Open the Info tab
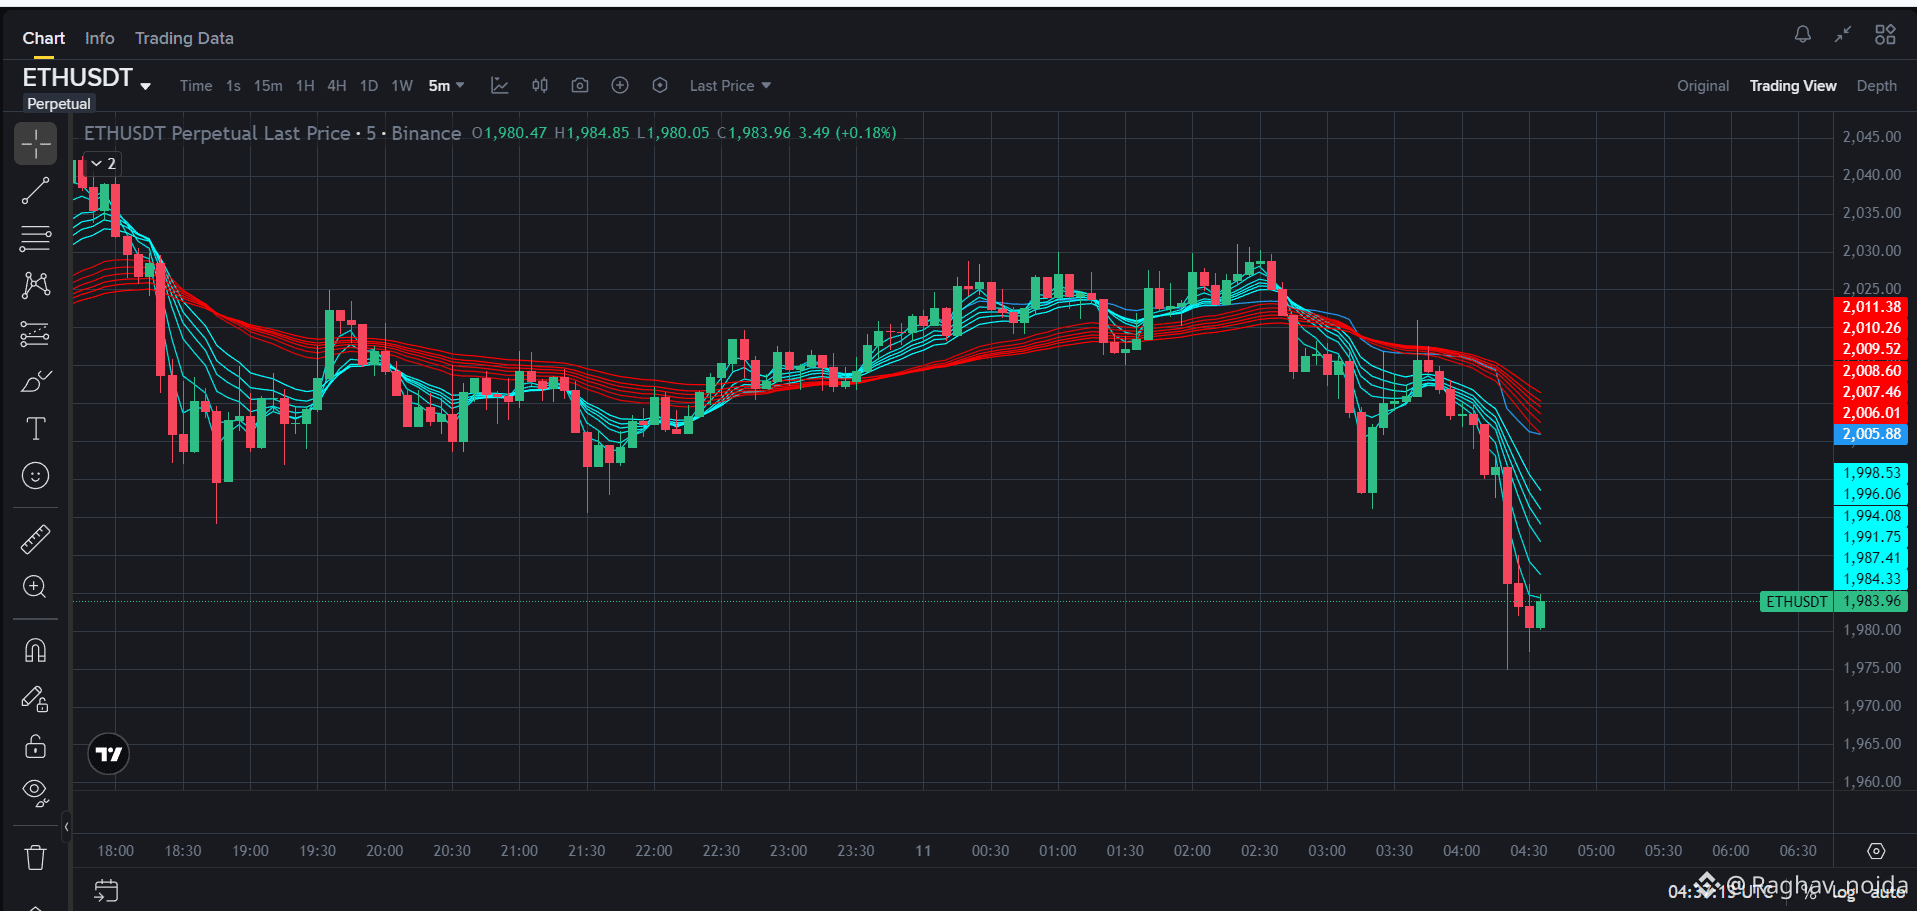 click(x=100, y=38)
